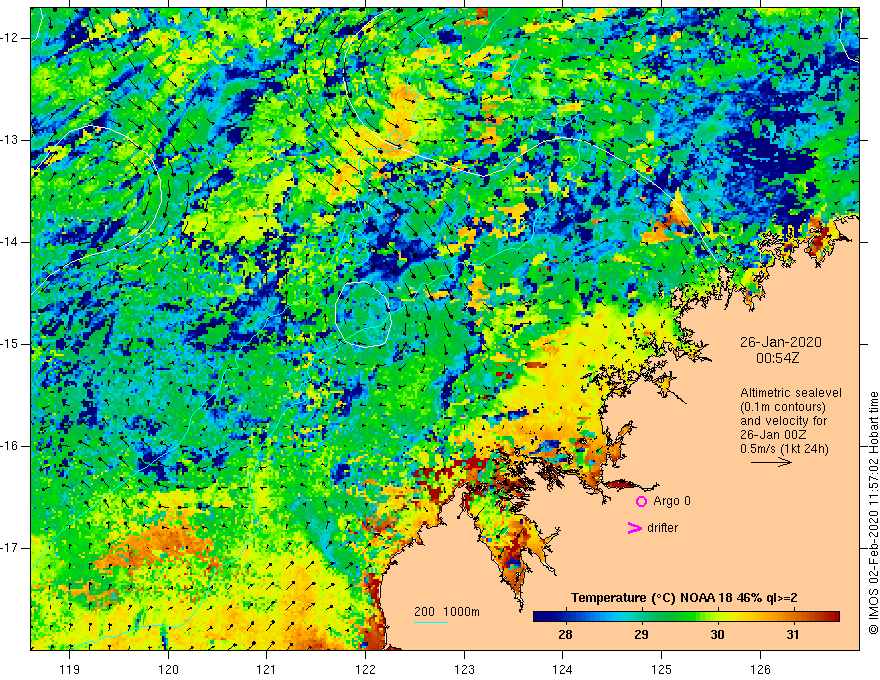Click longitude axis label 120

point(168,669)
